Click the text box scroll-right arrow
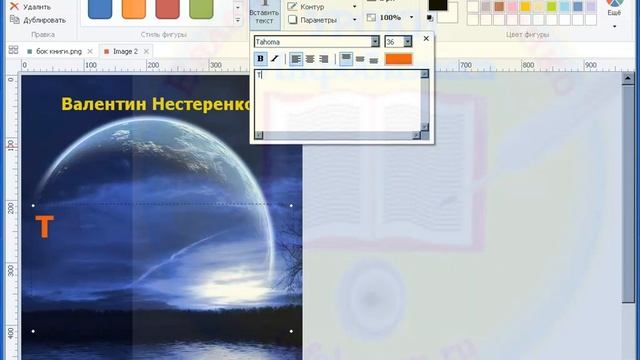This screenshot has width=640, height=360. (416, 135)
